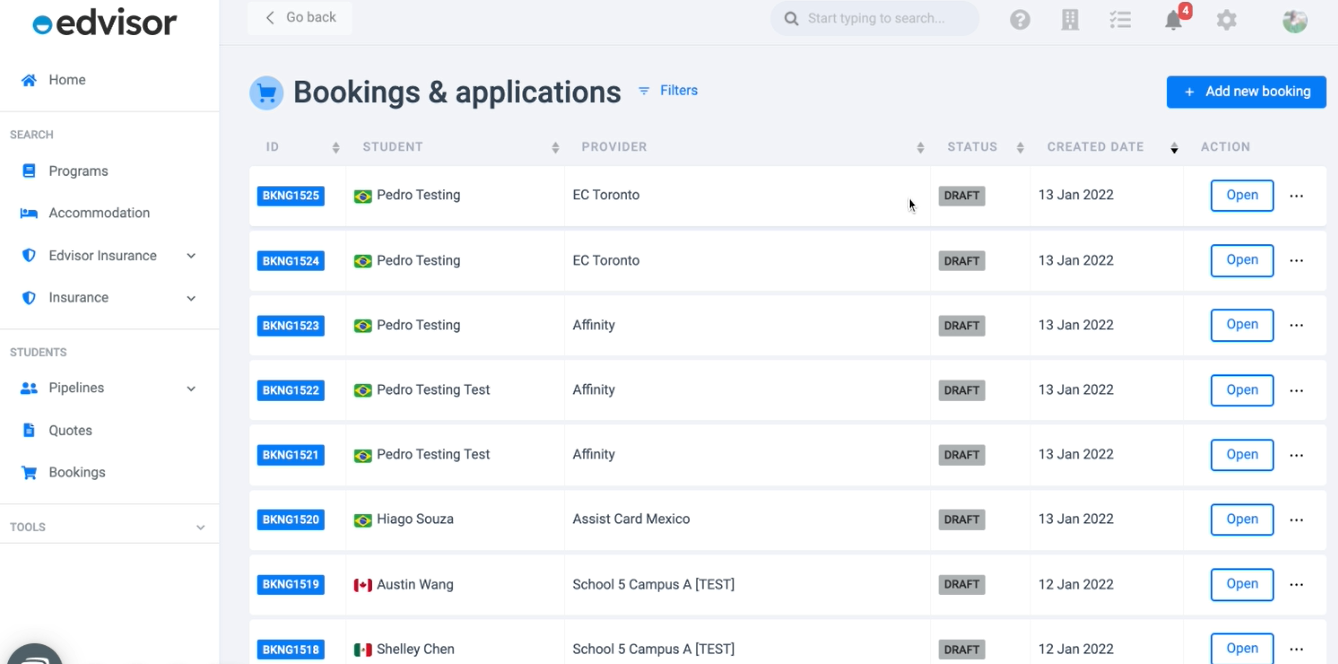The height and width of the screenshot is (664, 1338).
Task: Open notifications bell icon
Action: [x=1174, y=20]
